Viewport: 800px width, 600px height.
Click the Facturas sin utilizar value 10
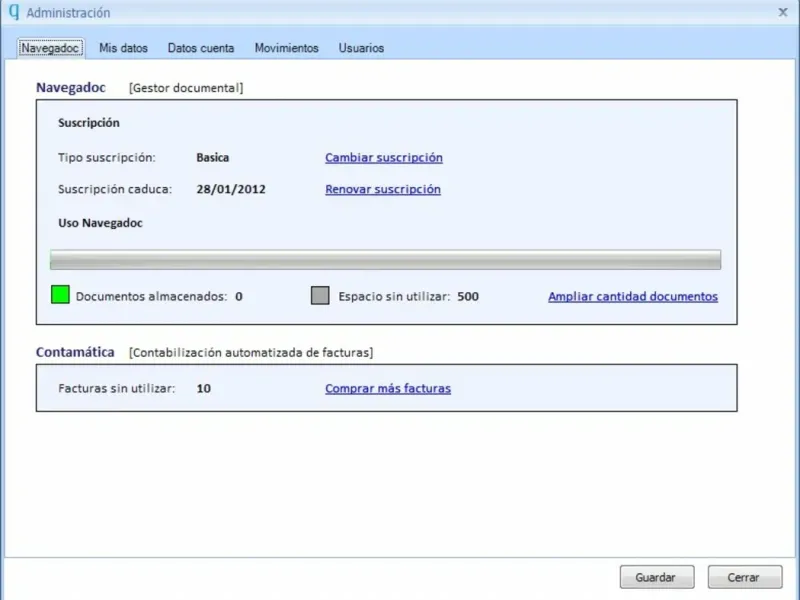coord(204,388)
